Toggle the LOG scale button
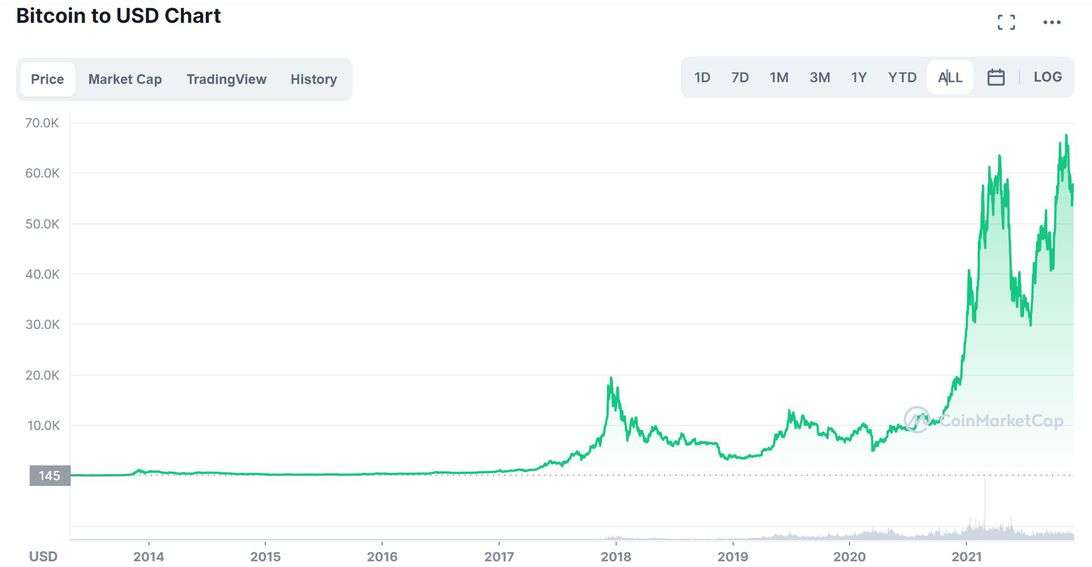The height and width of the screenshot is (567, 1092). tap(1047, 77)
